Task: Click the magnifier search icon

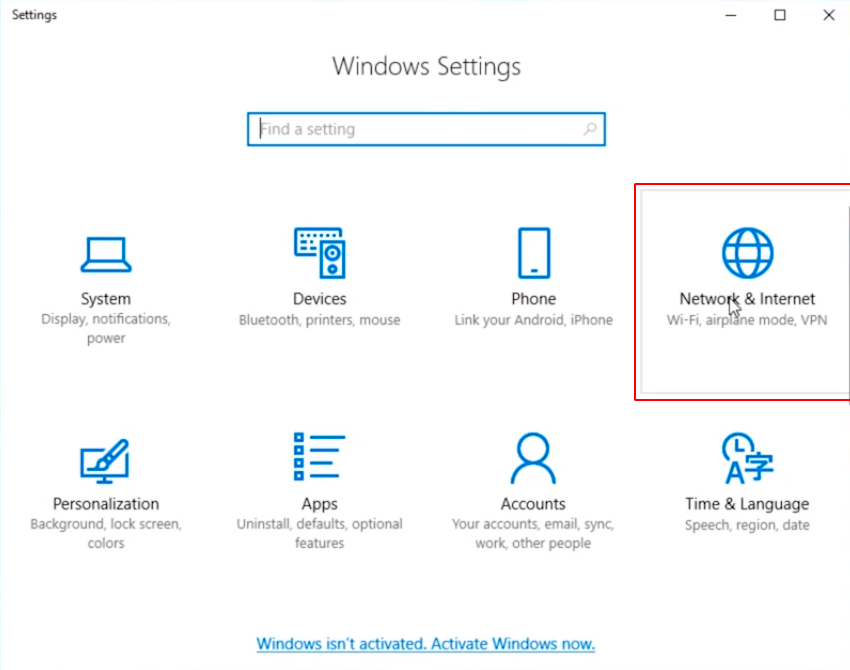Action: coord(590,129)
